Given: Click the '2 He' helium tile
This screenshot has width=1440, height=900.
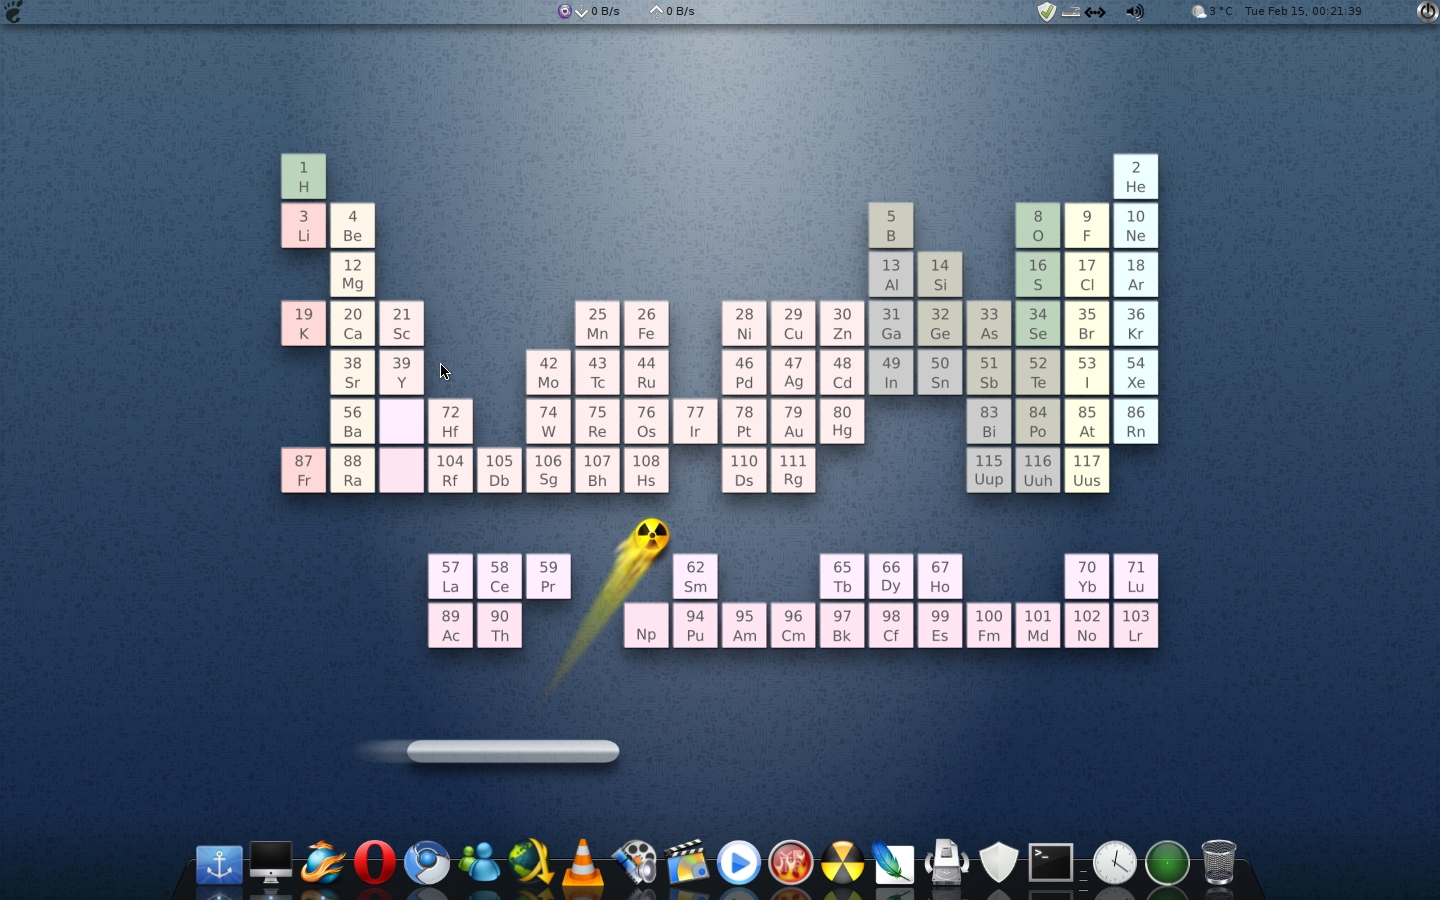Looking at the screenshot, I should [x=1136, y=177].
